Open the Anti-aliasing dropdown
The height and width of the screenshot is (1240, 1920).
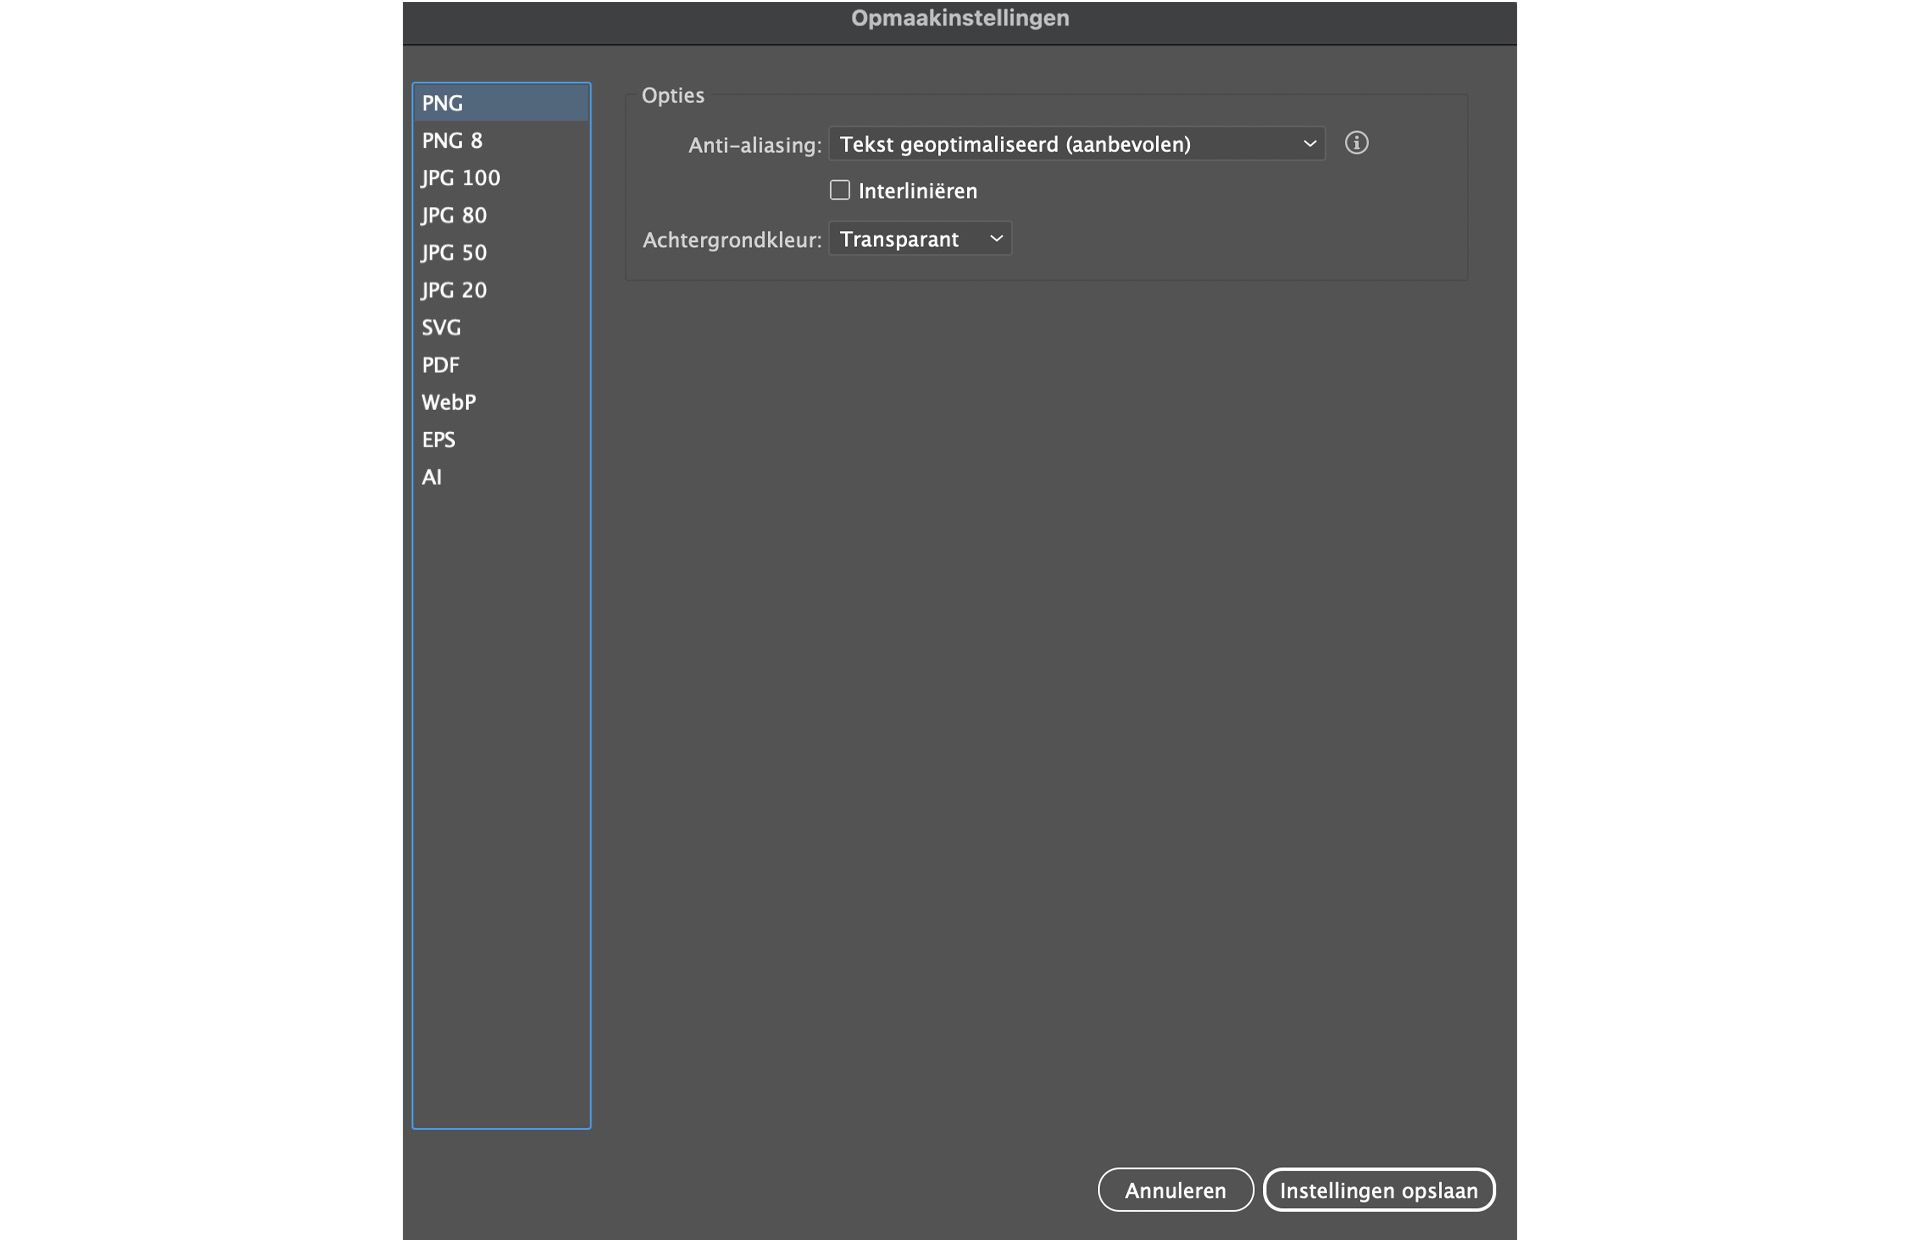click(1075, 144)
